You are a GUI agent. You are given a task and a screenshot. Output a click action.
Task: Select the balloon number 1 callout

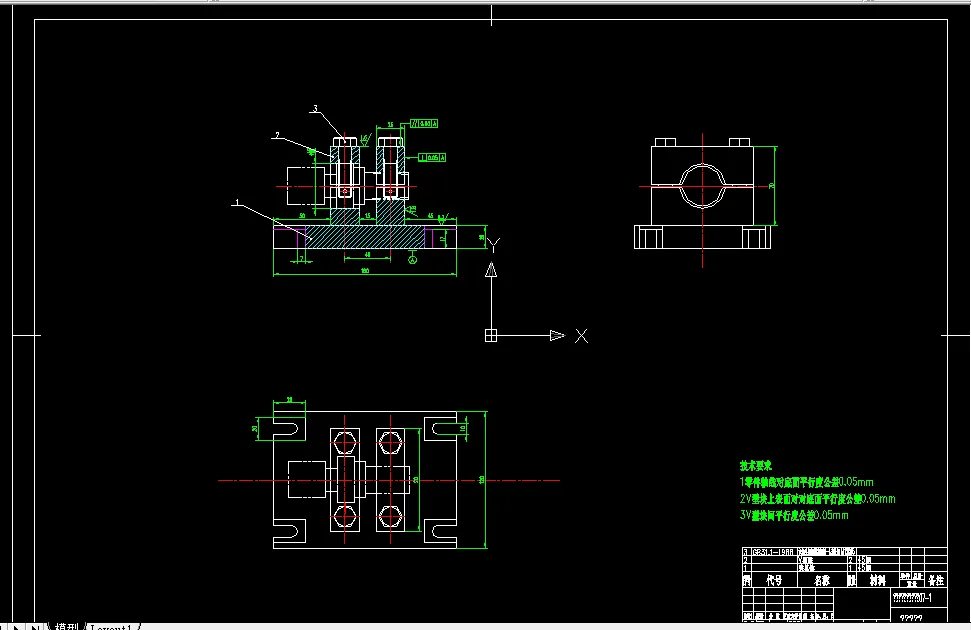pyautogui.click(x=237, y=203)
